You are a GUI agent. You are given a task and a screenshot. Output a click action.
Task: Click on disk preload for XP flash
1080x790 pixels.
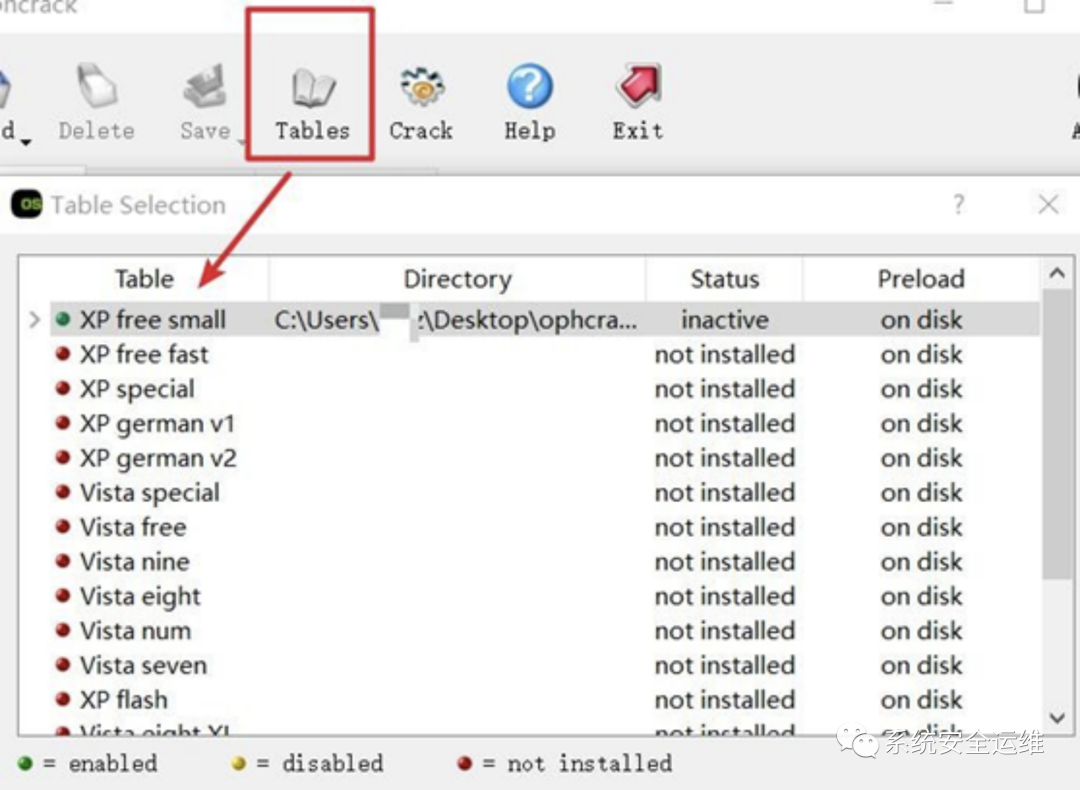coord(921,700)
